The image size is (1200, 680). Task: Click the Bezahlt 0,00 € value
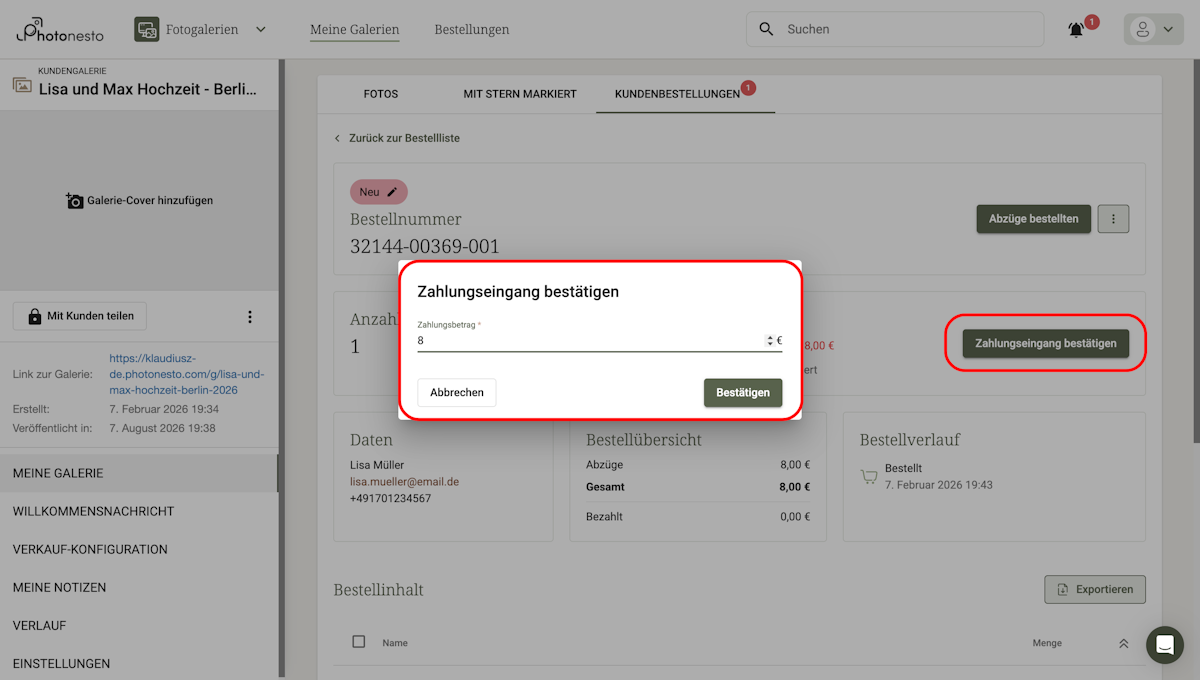pyautogui.click(x=795, y=517)
